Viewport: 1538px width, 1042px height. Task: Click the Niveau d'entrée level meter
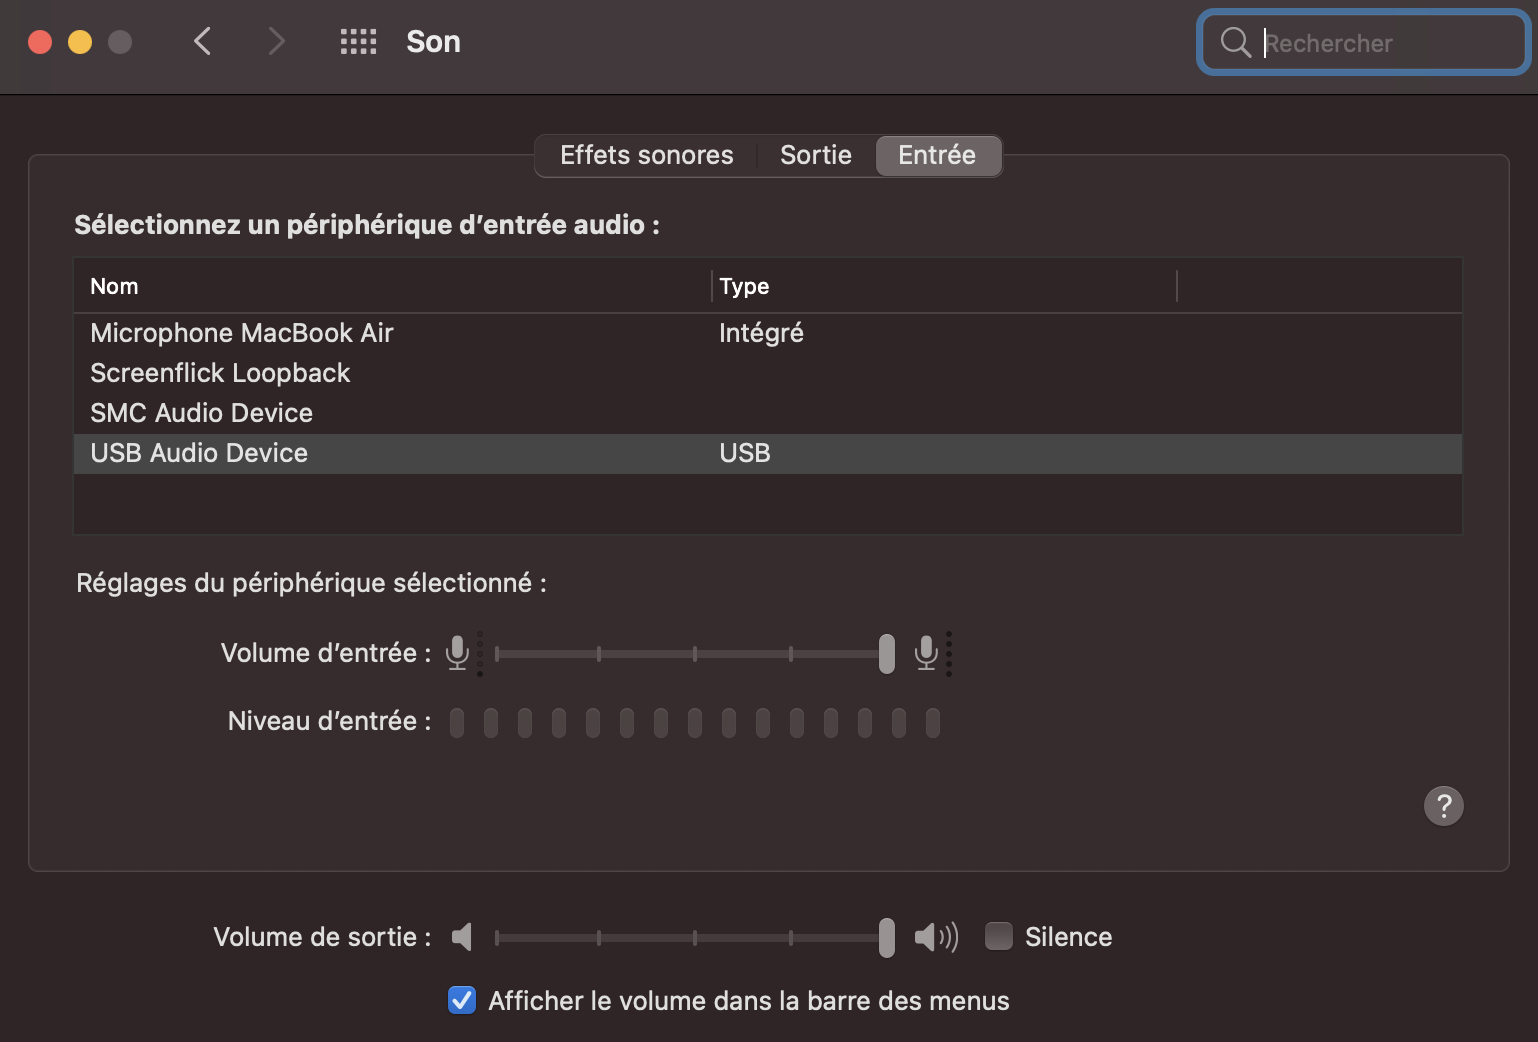pos(695,722)
